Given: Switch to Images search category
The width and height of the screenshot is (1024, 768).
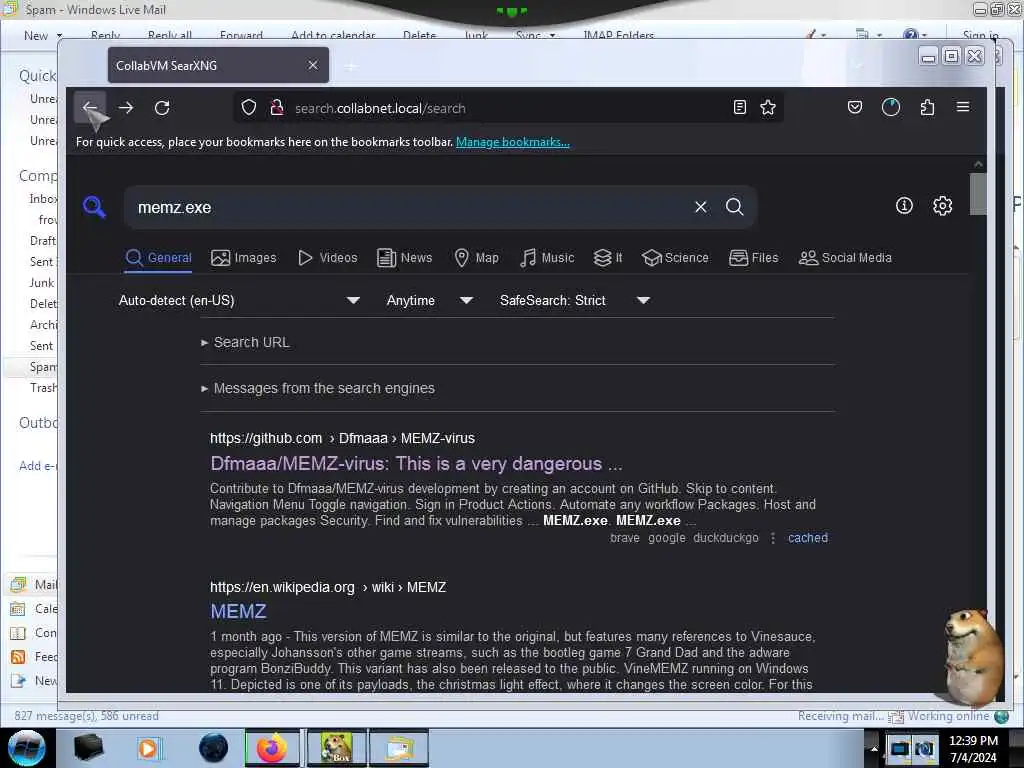Looking at the screenshot, I should click(x=244, y=258).
